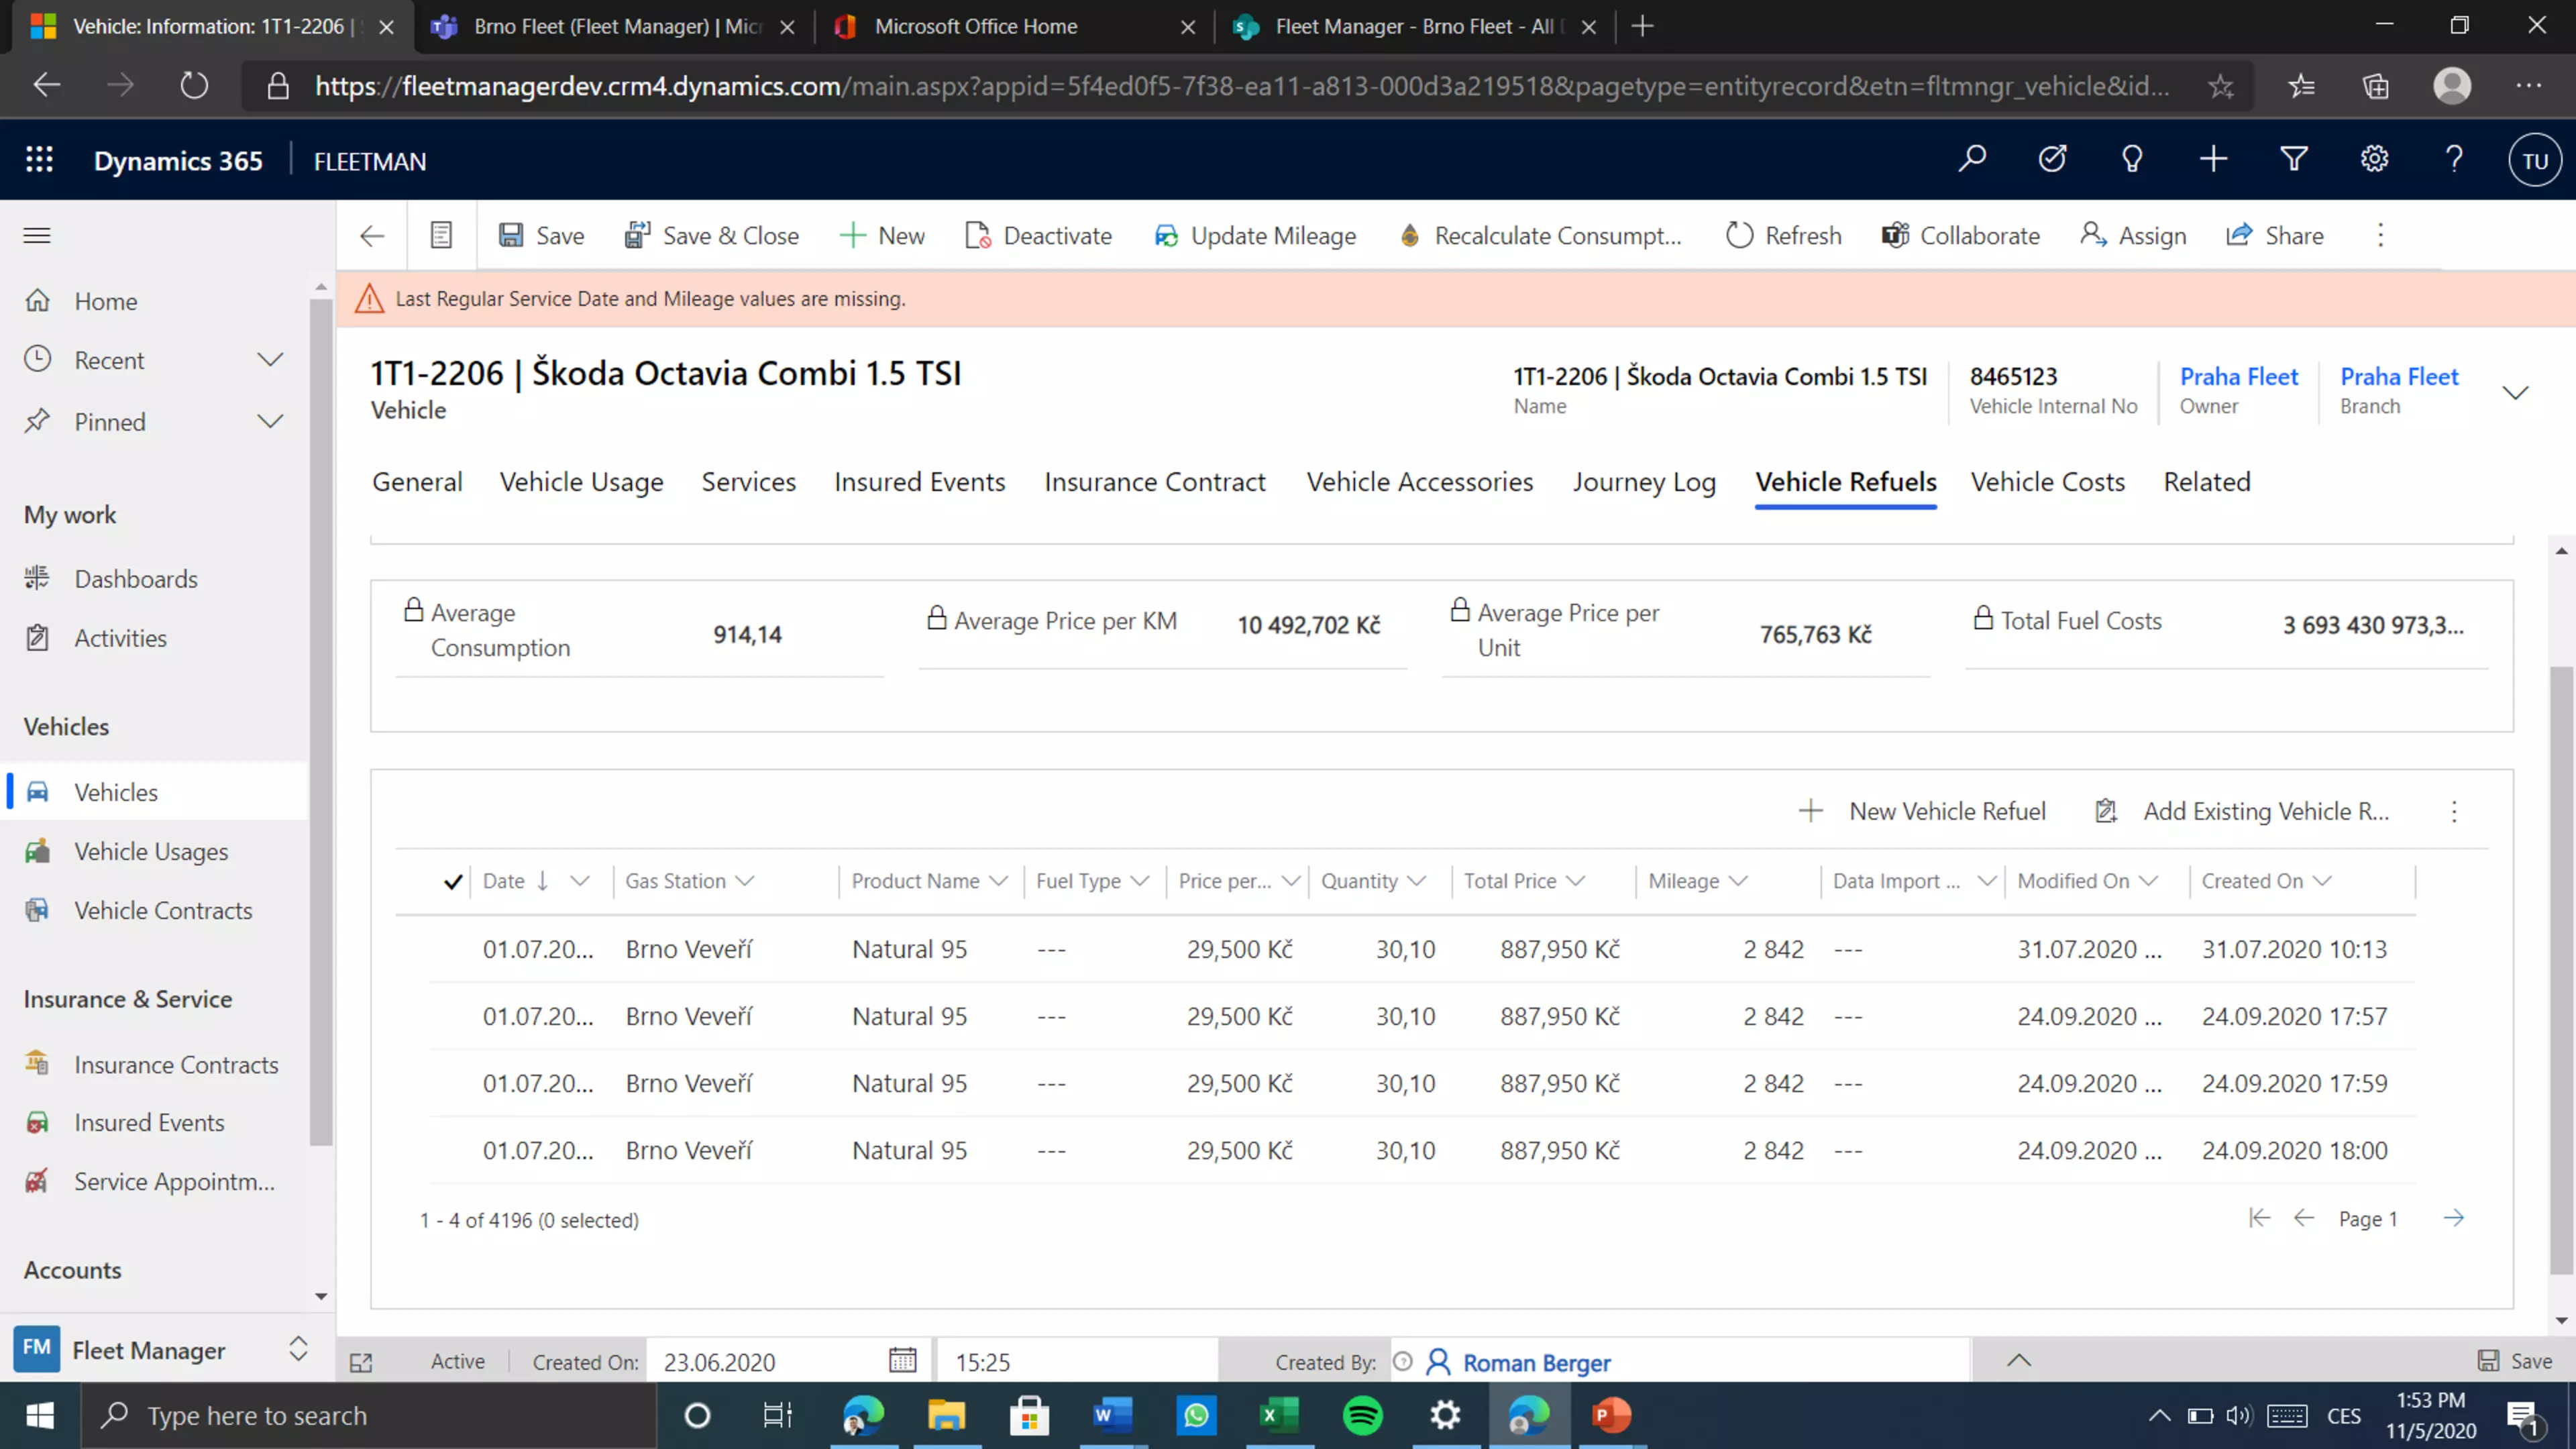Screen dimensions: 2576x1449
Task: Click Add Existing Vehicle Refuel button
Action: [x=2242, y=812]
